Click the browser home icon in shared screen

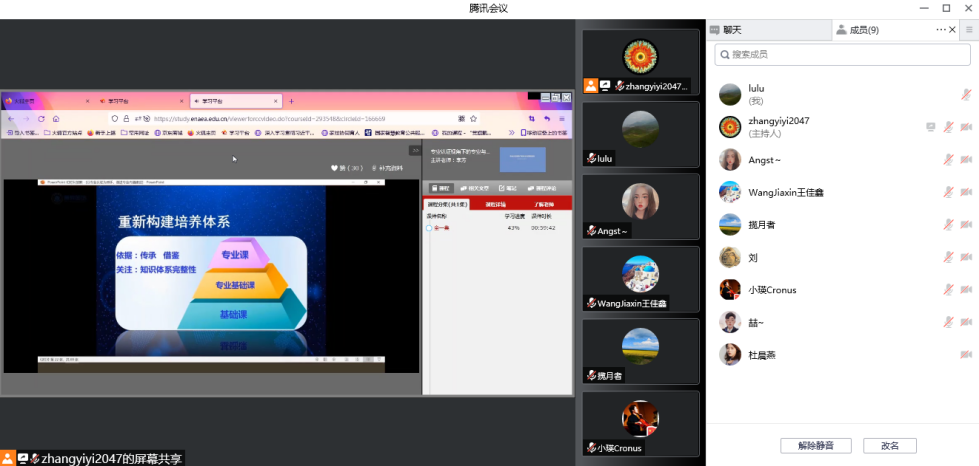coord(56,119)
